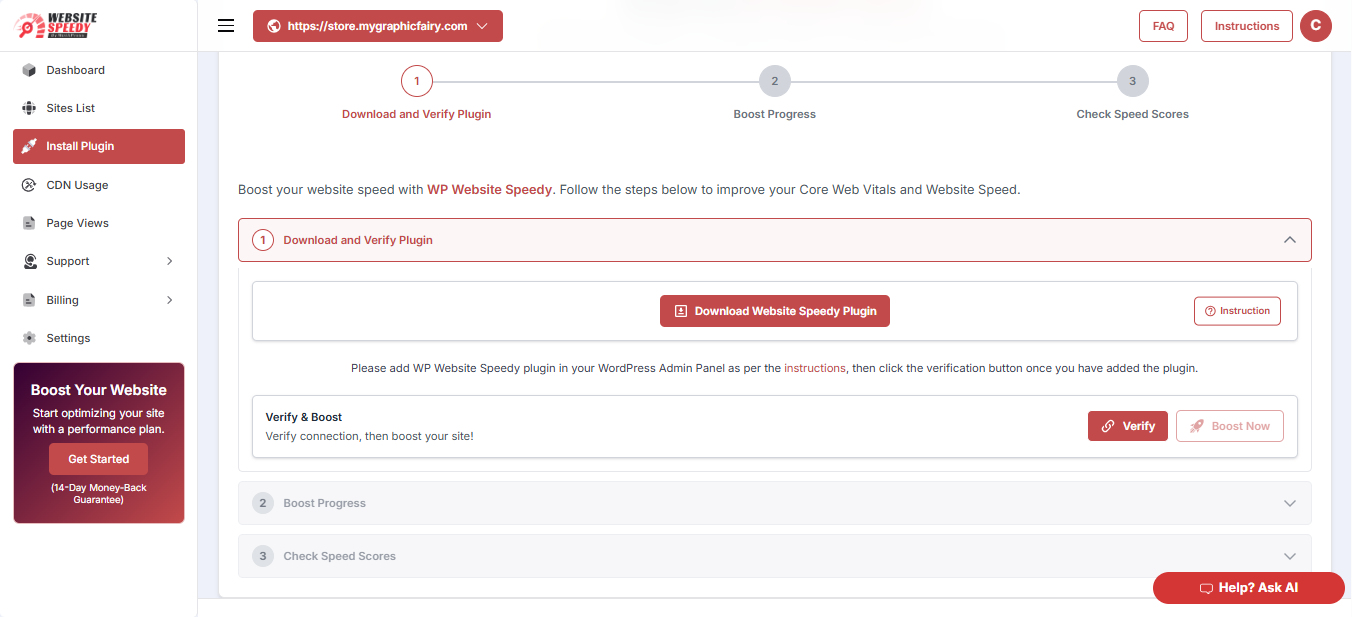
Task: Click step 1 circle in progress tracker
Action: coord(416,81)
